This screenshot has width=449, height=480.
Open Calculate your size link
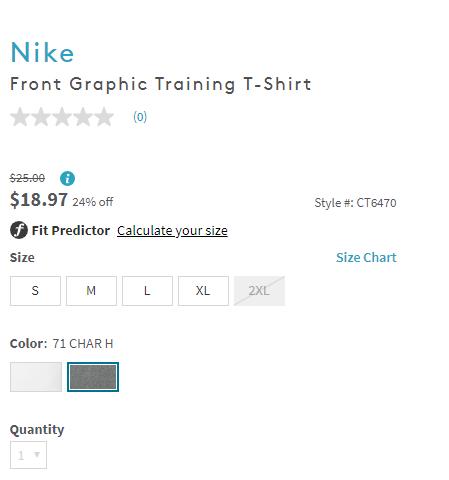point(172,231)
